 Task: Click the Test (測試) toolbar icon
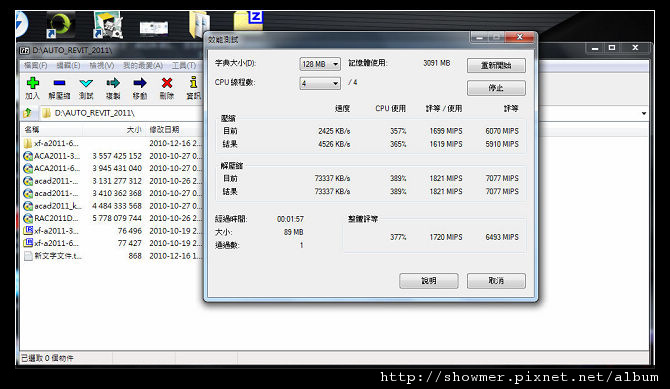(x=86, y=83)
